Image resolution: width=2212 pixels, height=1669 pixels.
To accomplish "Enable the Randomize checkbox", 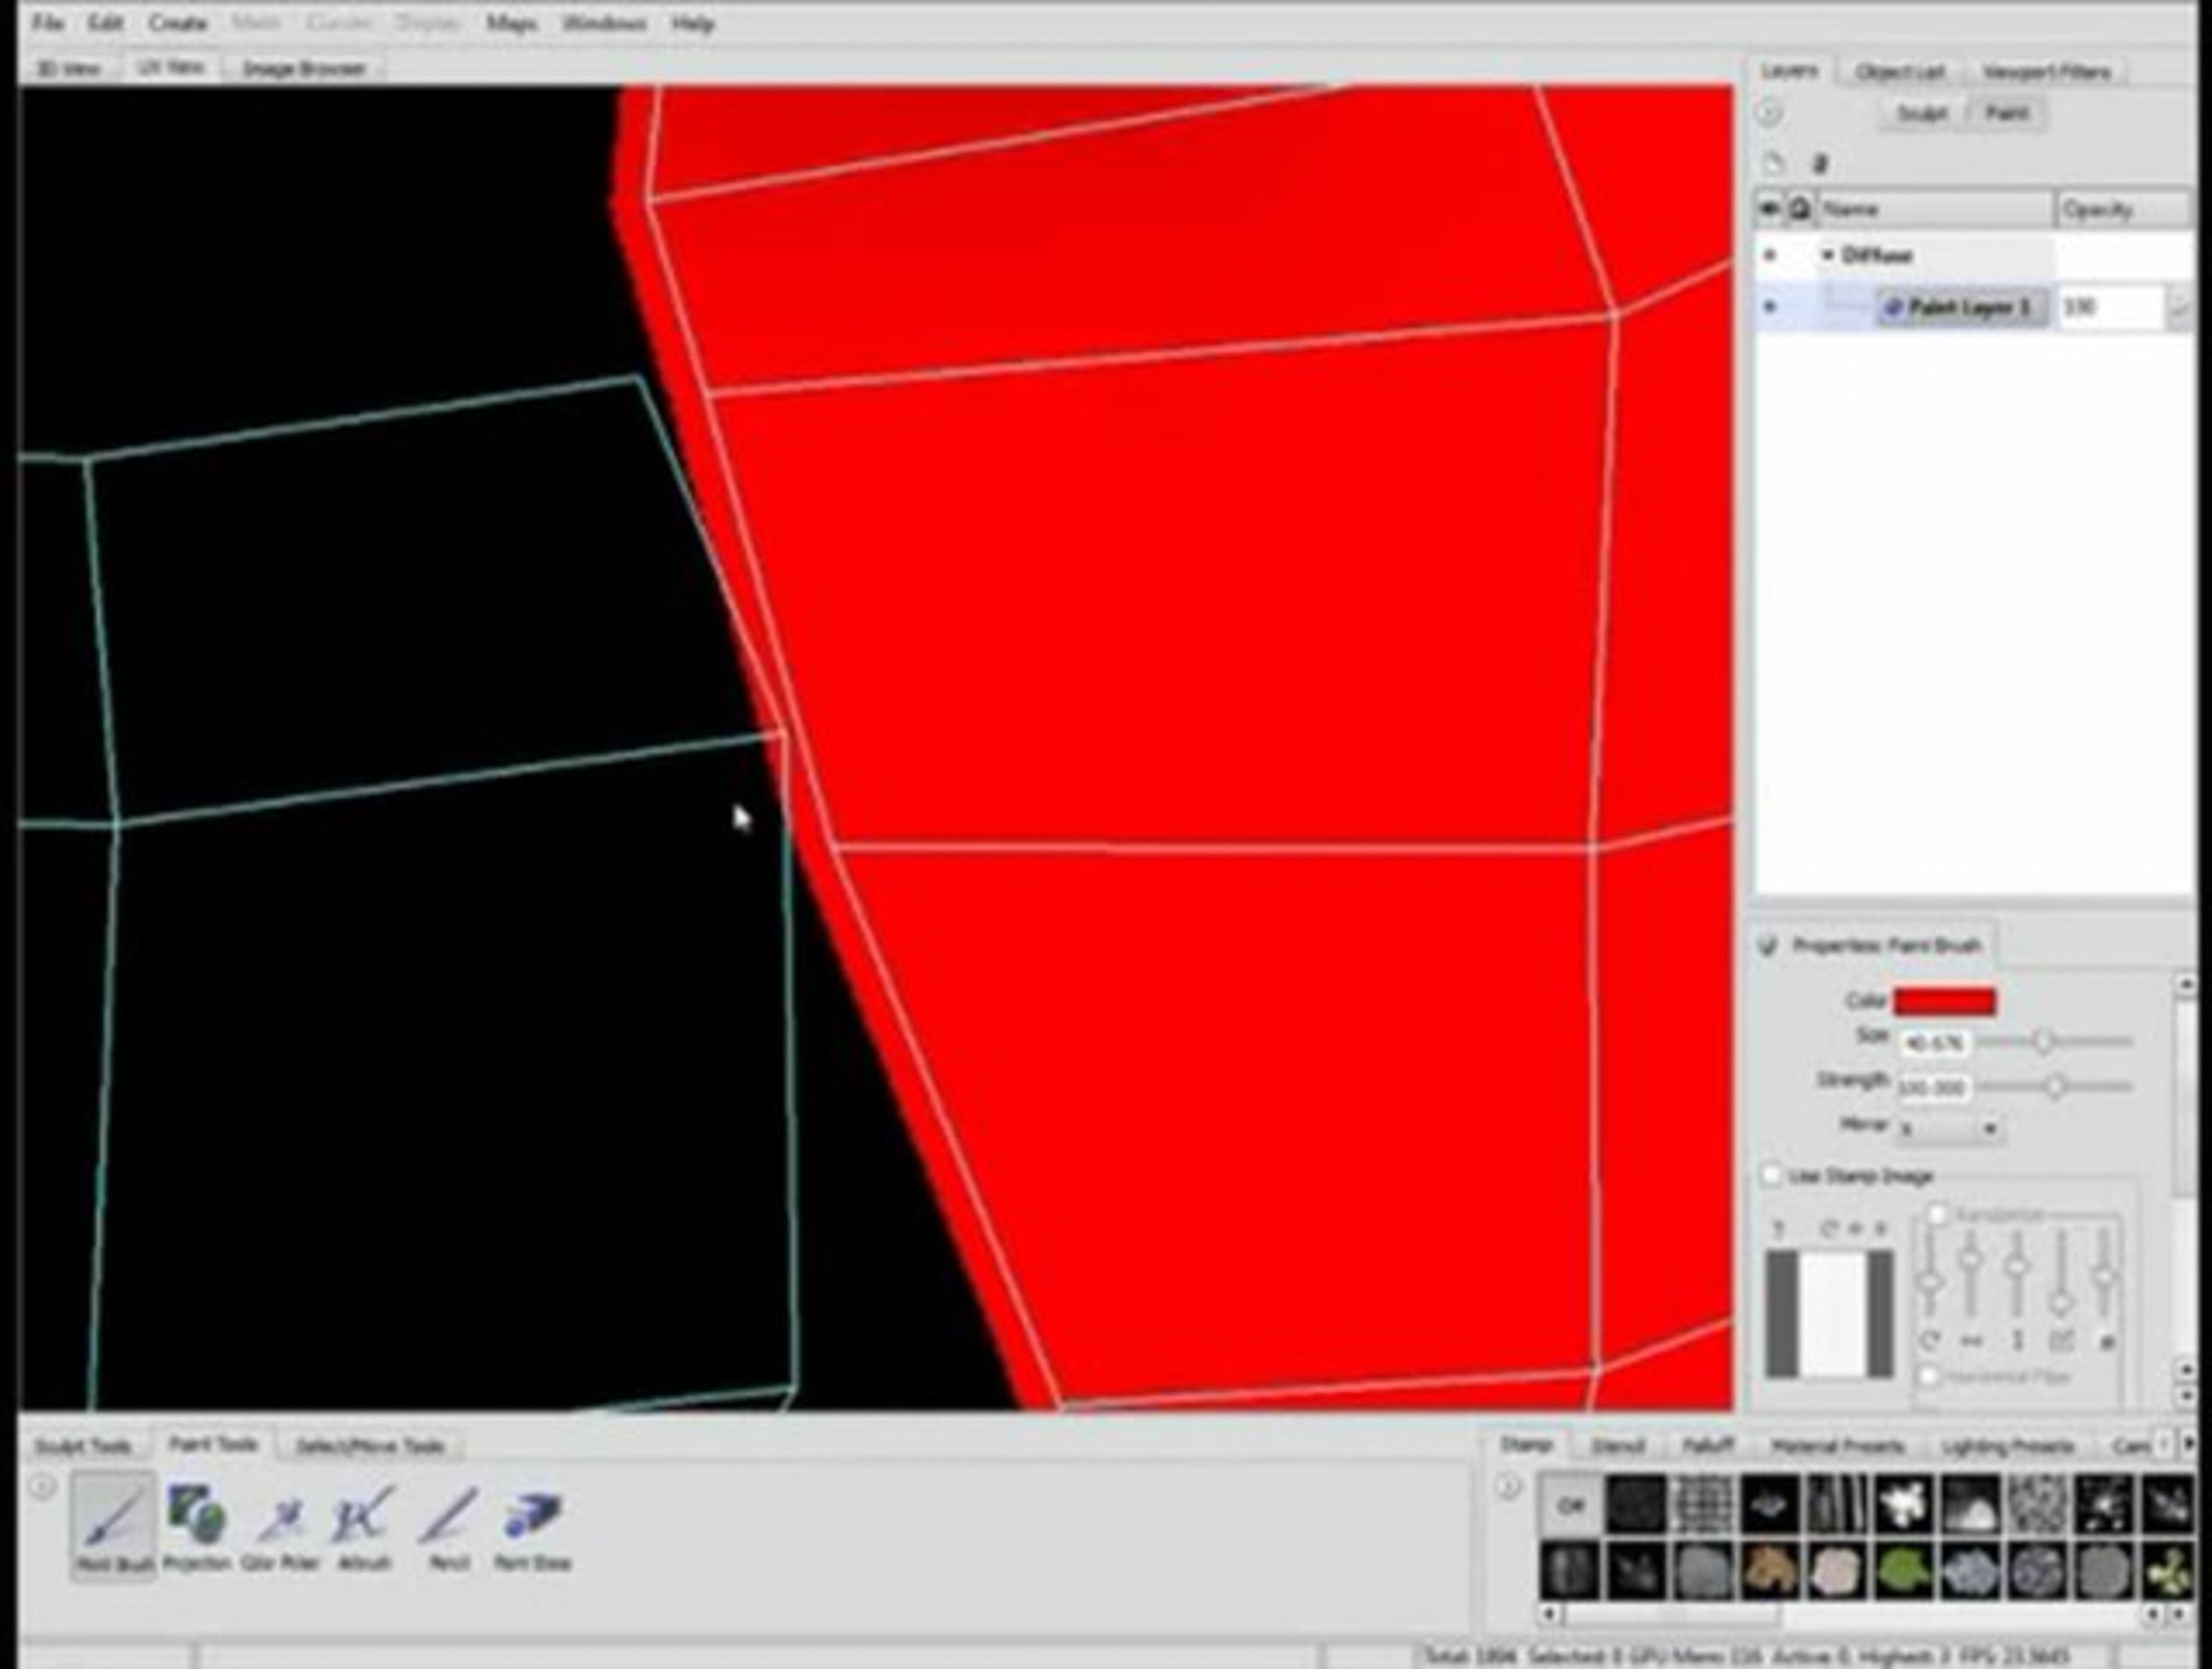I will pos(1937,1215).
